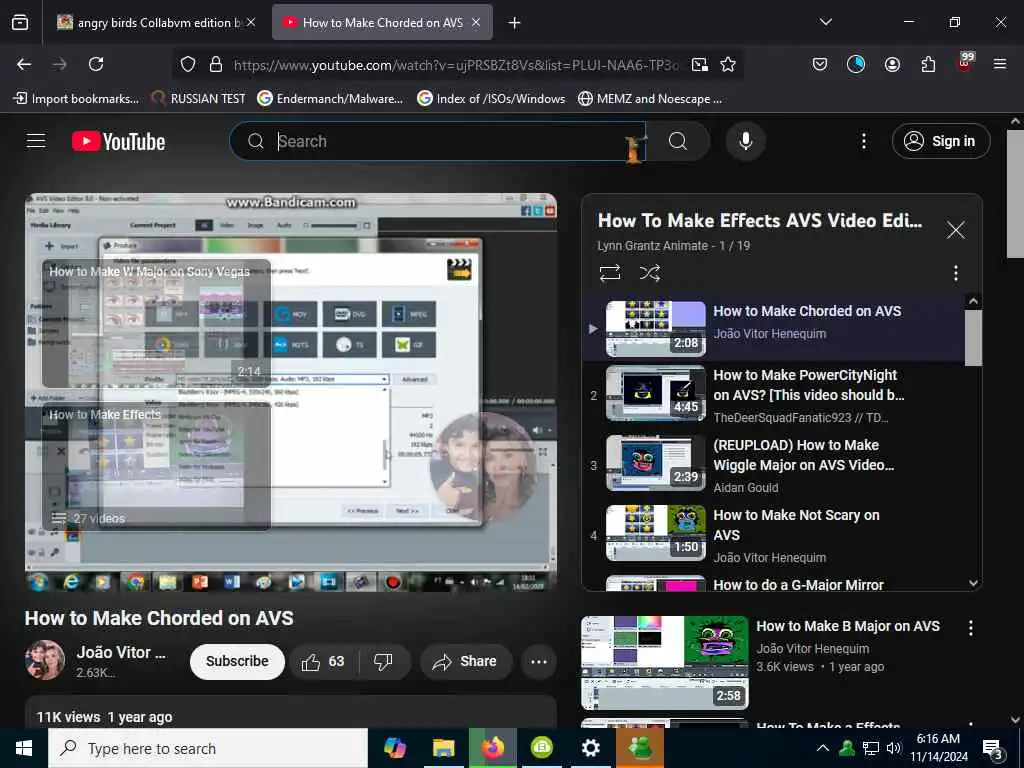The width and height of the screenshot is (1024, 768).
Task: Click the YouTube search magnifier button
Action: coord(678,141)
